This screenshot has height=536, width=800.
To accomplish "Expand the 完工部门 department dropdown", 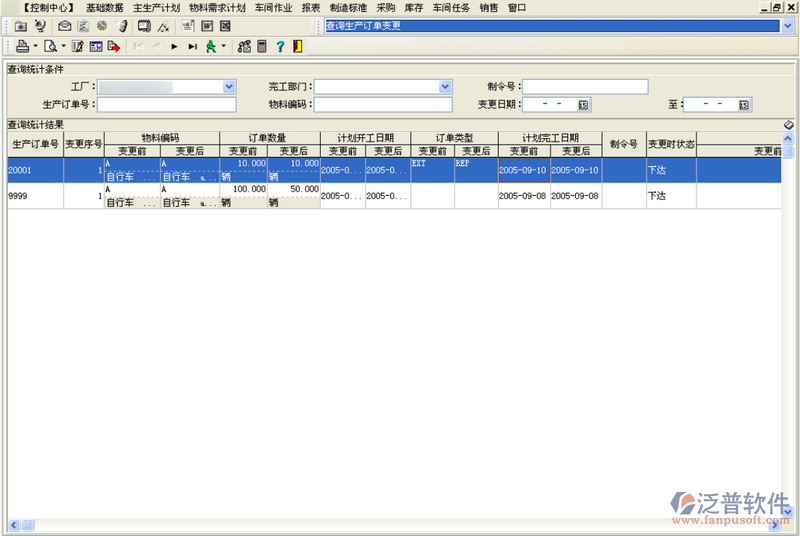I will [x=446, y=87].
